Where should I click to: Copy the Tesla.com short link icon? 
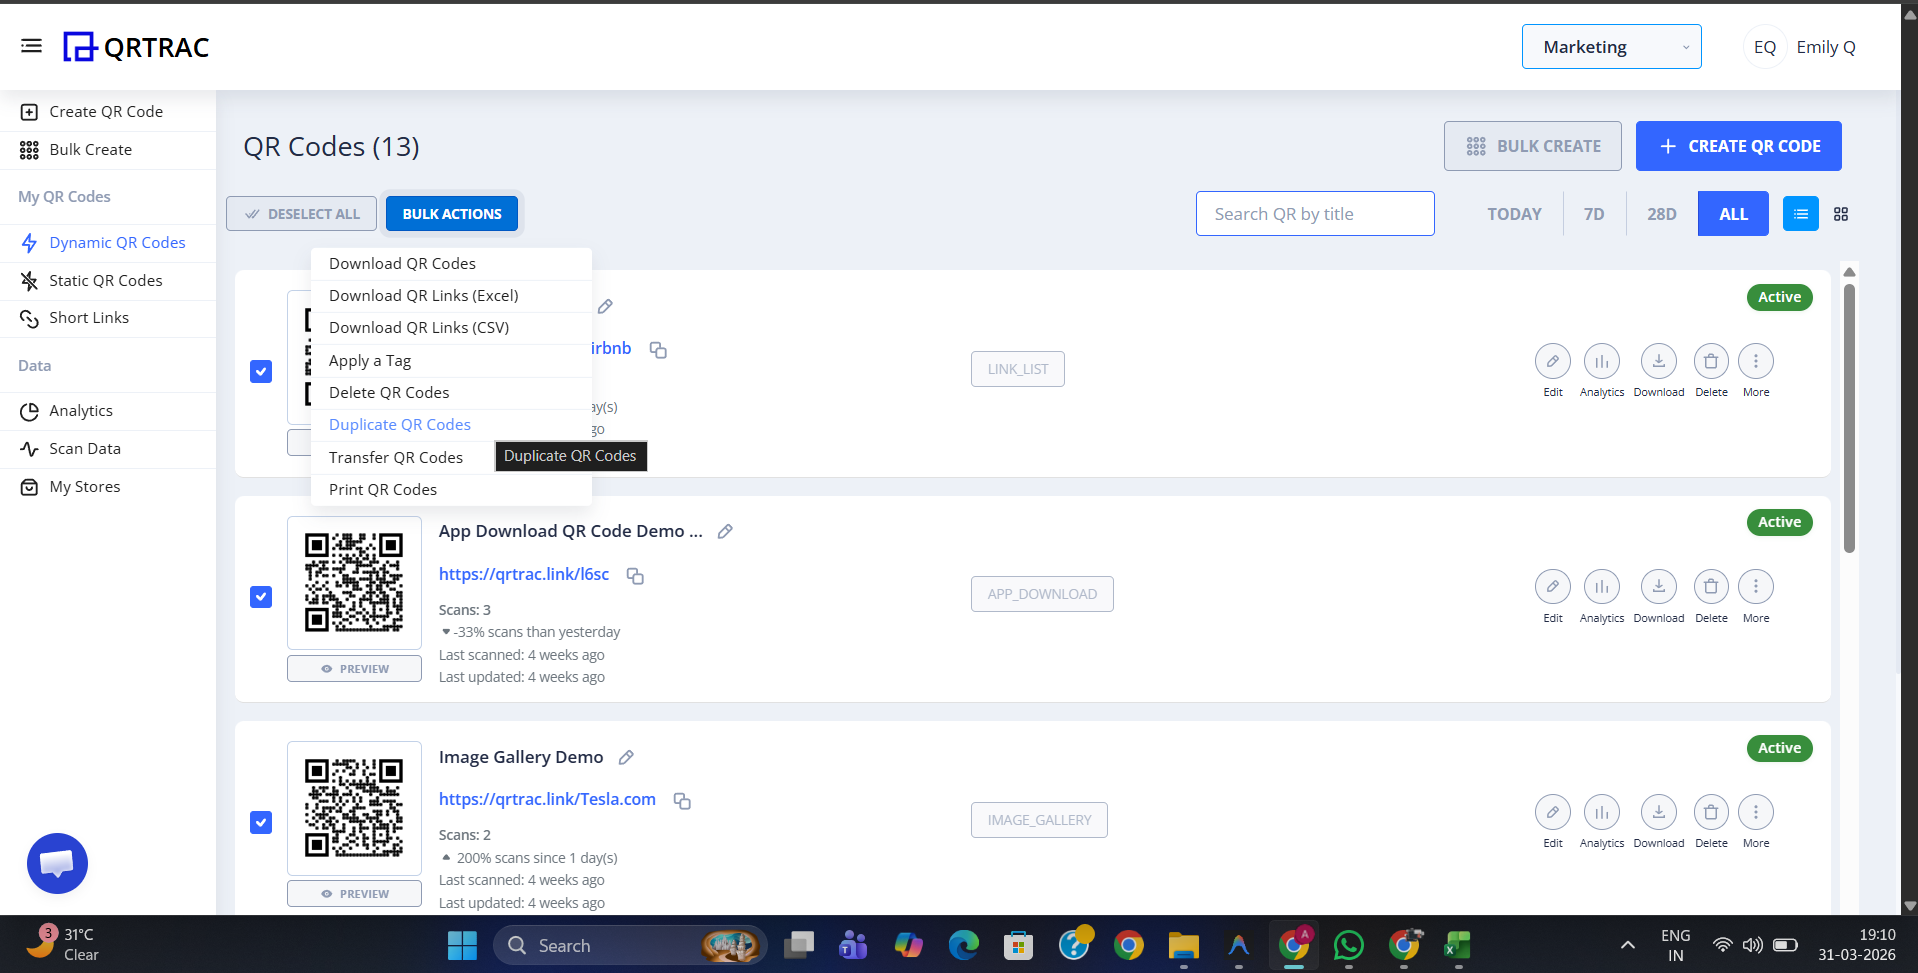[x=682, y=801]
